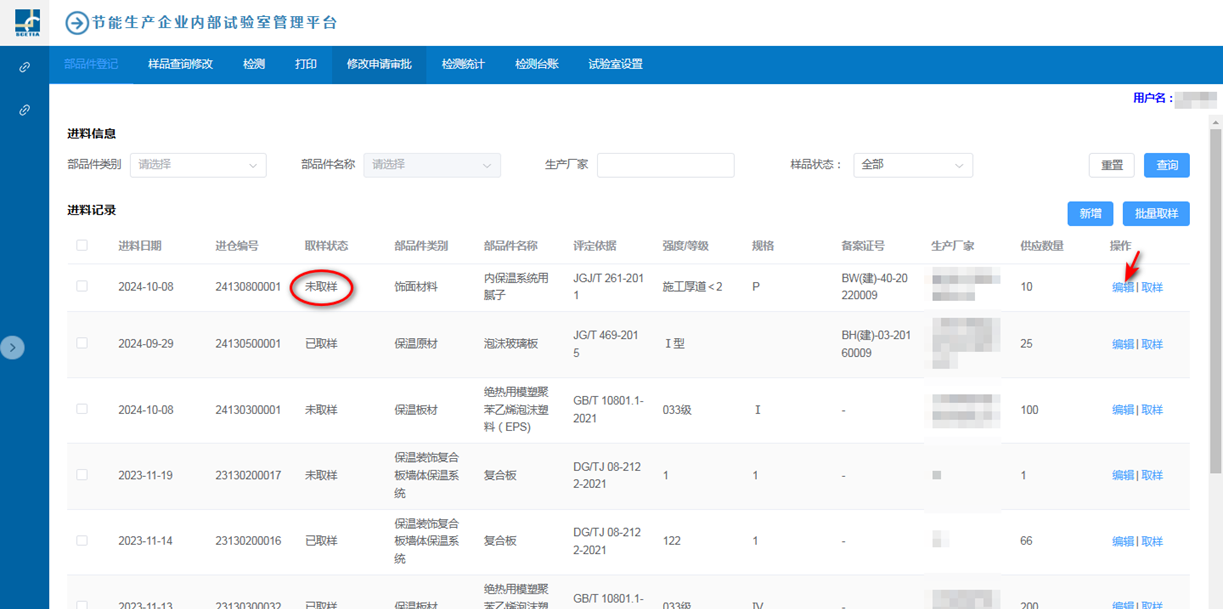This screenshot has width=1223, height=609.
Task: Click the circled arrow icon beside platform title
Action: [77, 23]
